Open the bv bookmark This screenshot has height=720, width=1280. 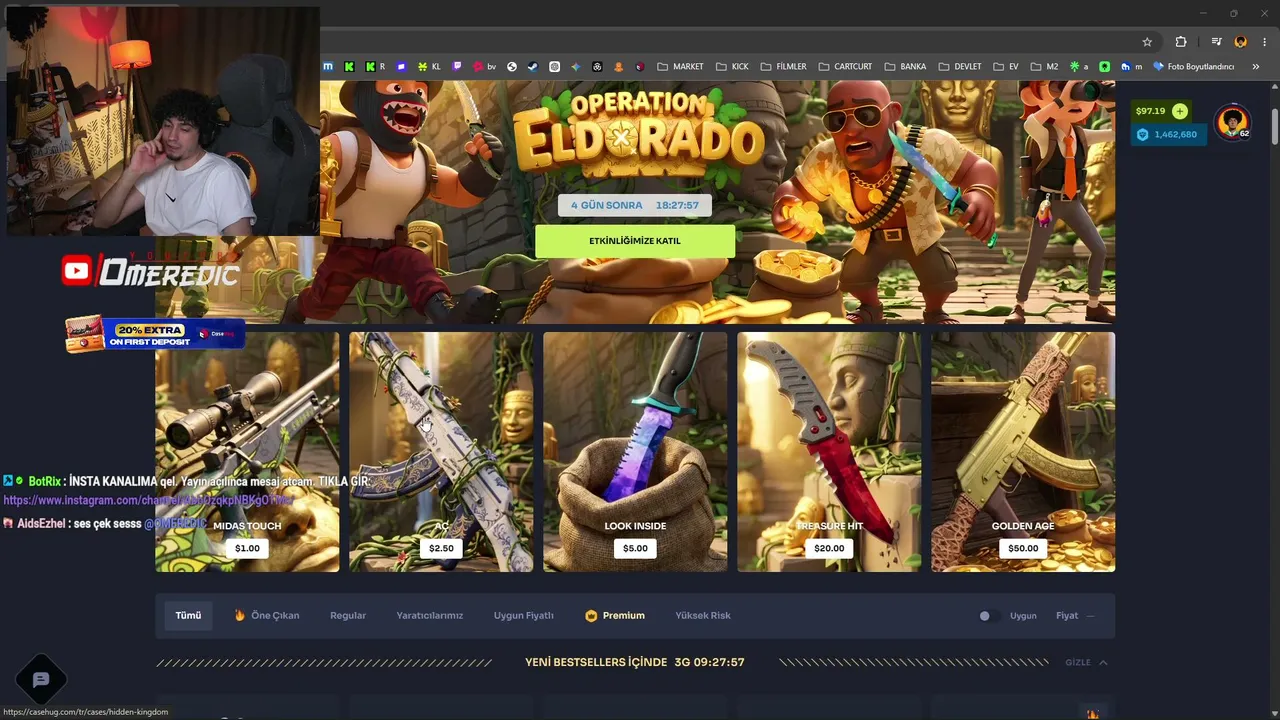tap(485, 67)
